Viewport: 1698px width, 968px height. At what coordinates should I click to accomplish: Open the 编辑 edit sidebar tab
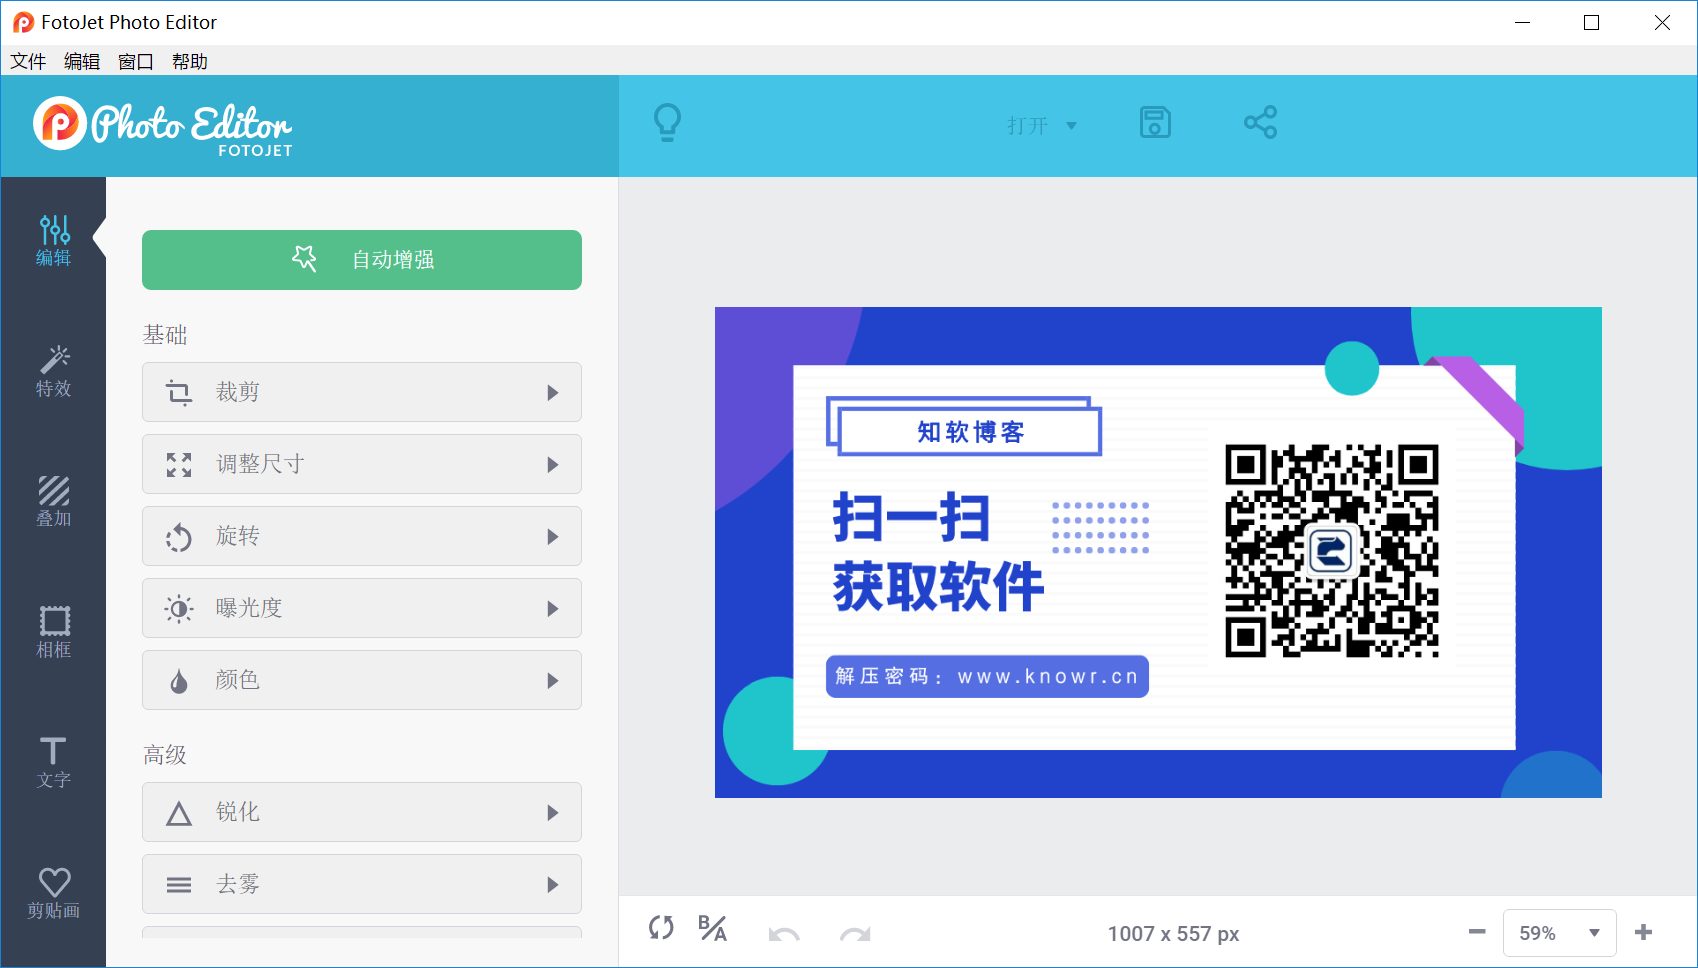coord(54,241)
